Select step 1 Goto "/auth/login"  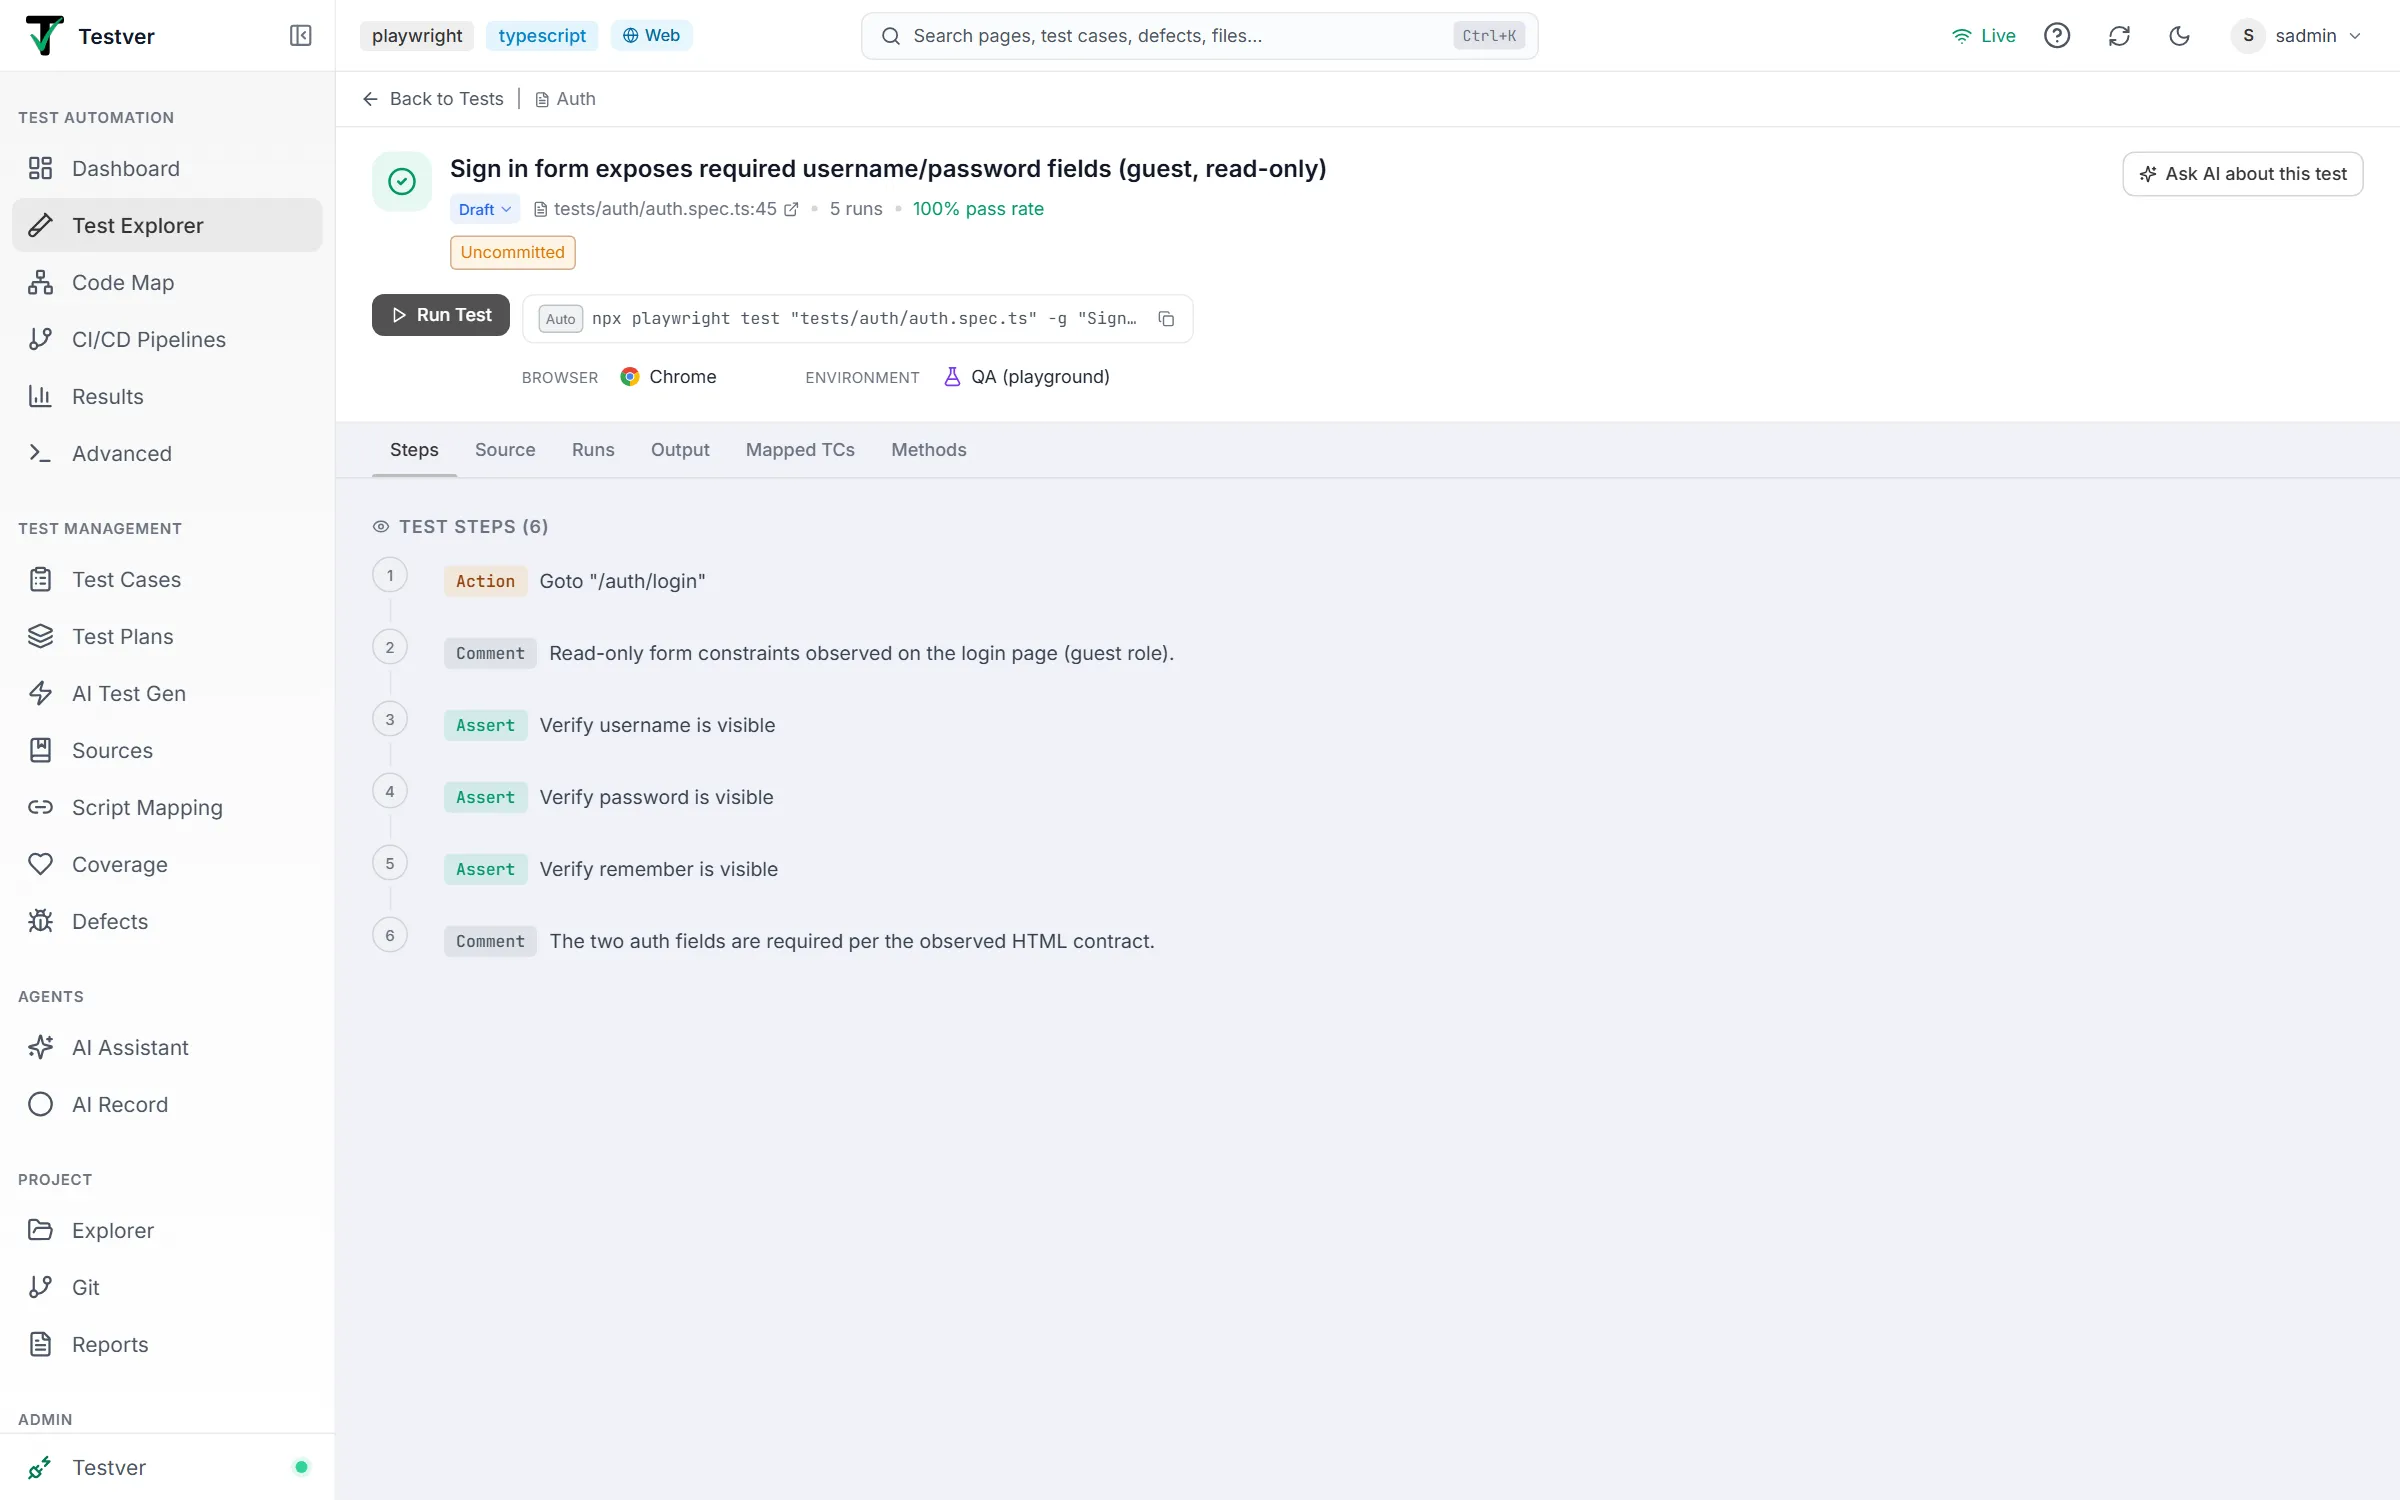[622, 581]
